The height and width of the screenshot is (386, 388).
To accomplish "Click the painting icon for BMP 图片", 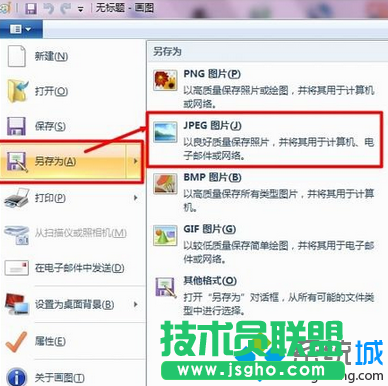I will pyautogui.click(x=165, y=183).
